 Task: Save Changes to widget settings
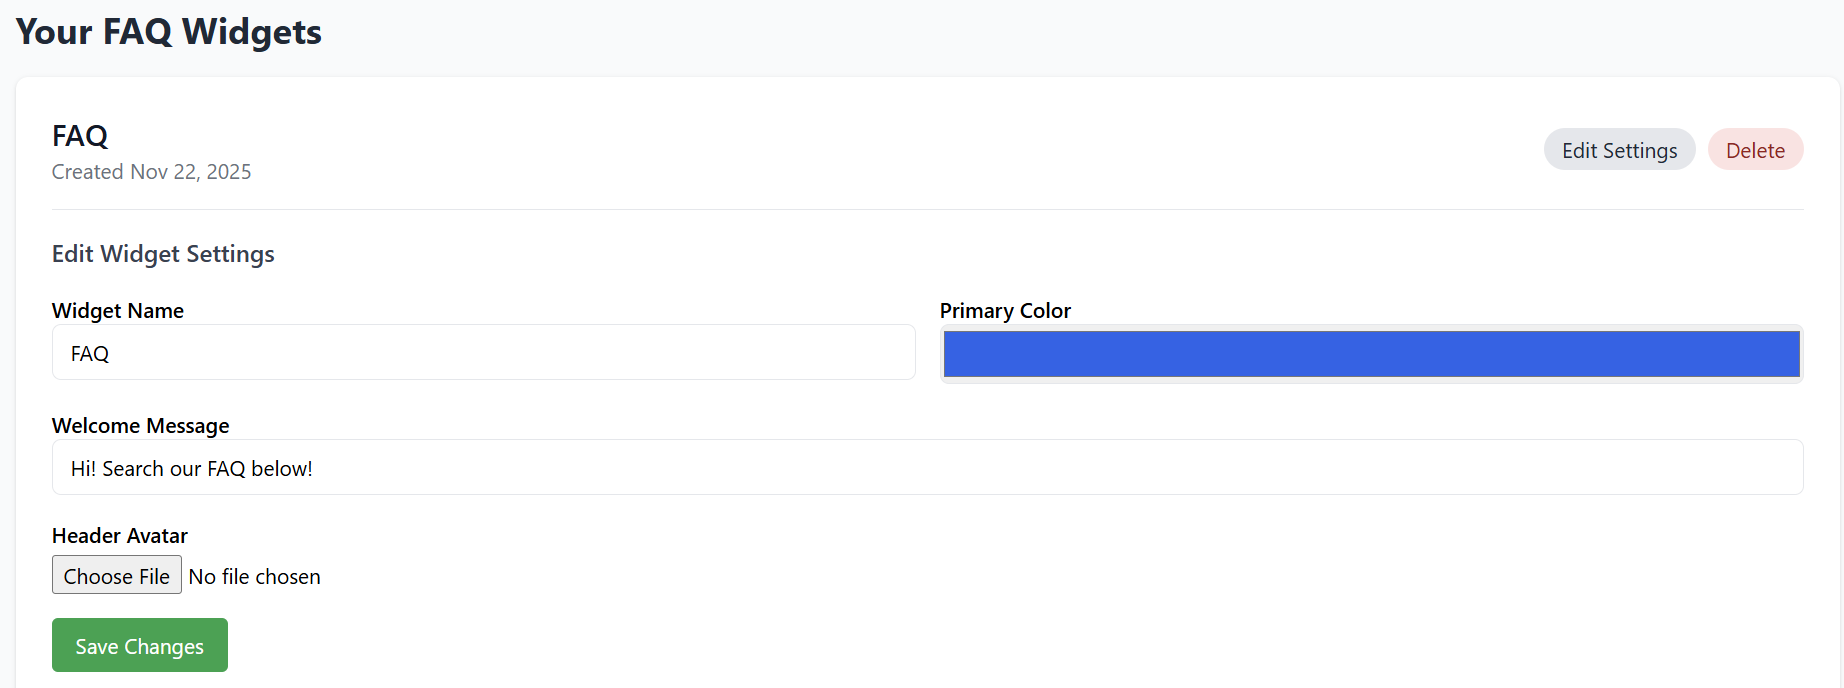click(140, 646)
